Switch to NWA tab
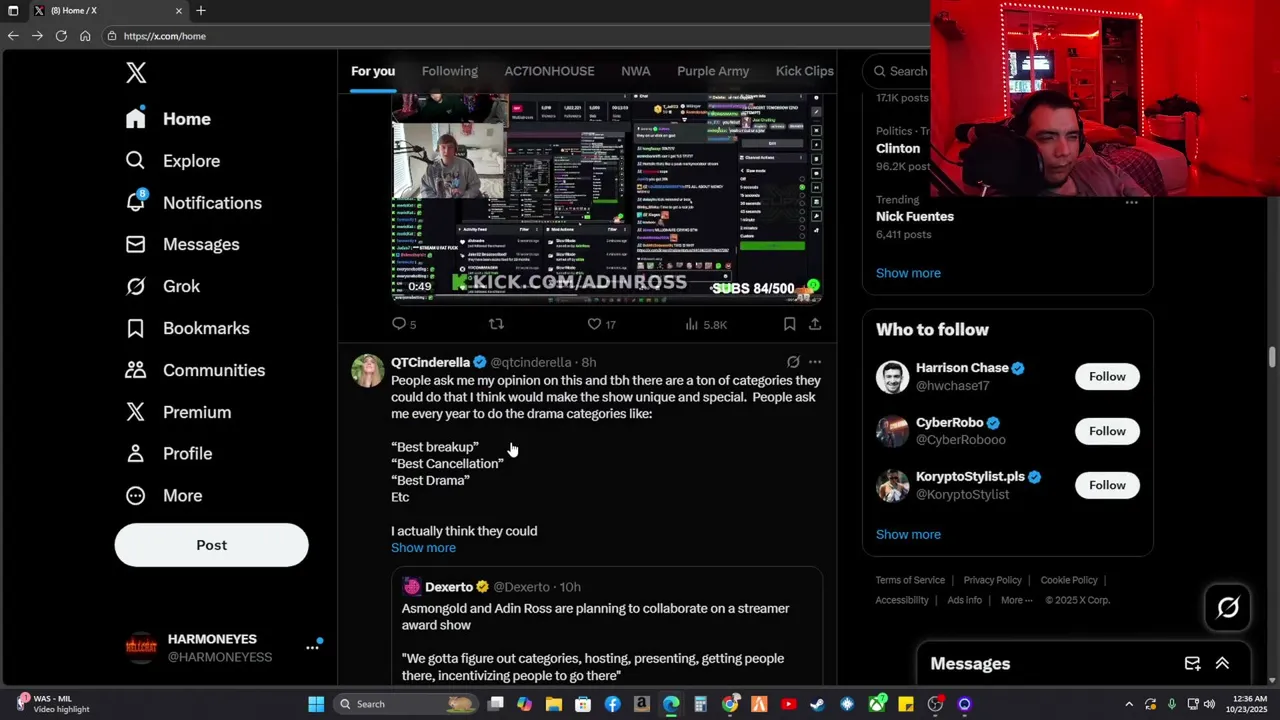This screenshot has width=1280, height=720. click(635, 71)
